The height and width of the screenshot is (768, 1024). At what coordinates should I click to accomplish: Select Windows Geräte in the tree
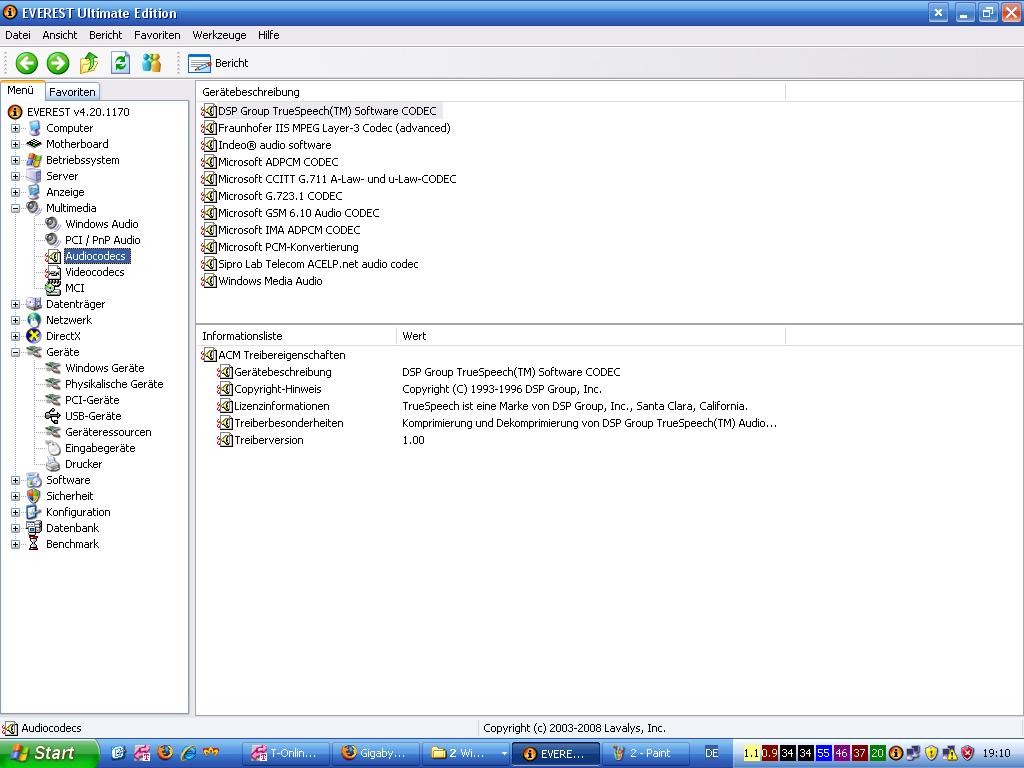click(x=104, y=368)
